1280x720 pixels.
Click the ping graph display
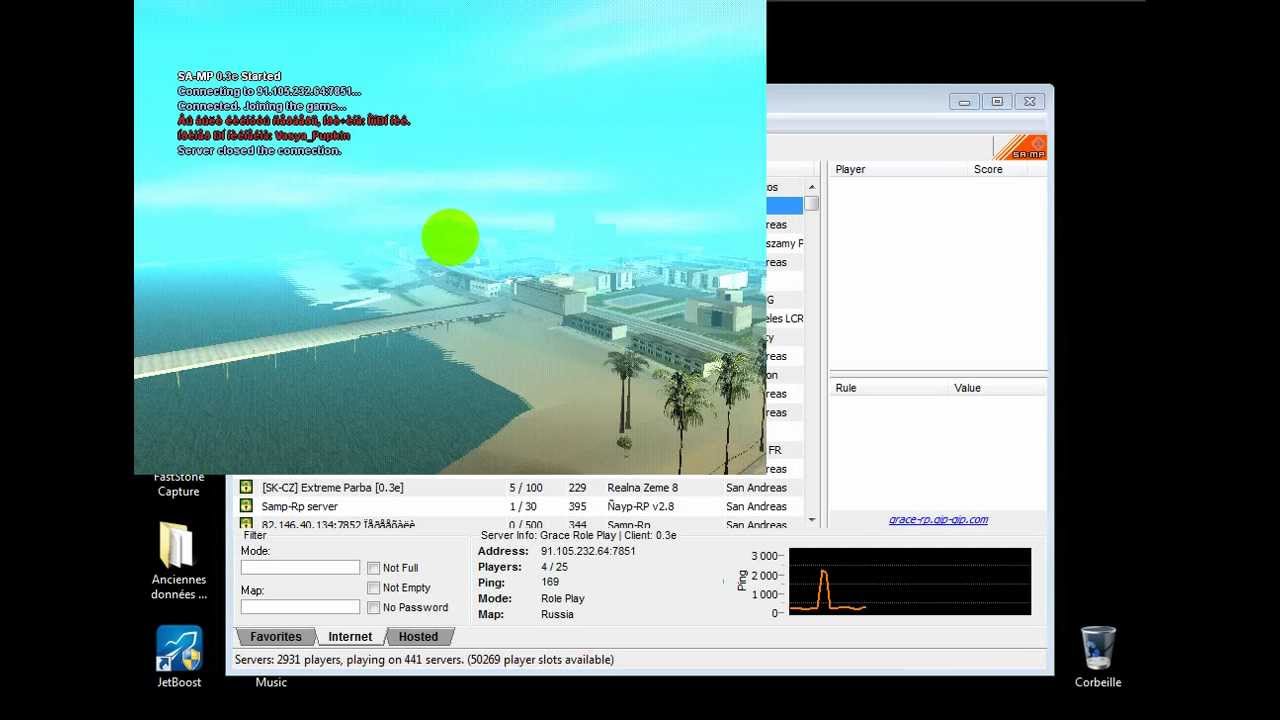pyautogui.click(x=910, y=581)
